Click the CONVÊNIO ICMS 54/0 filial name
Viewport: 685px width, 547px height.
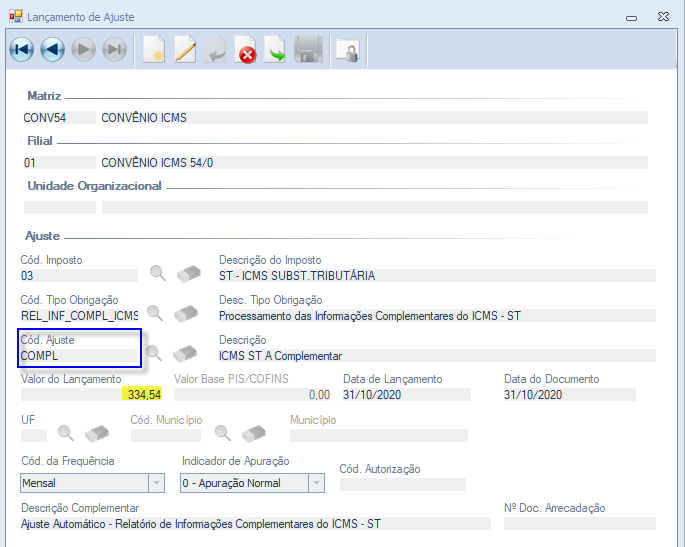tap(374, 163)
